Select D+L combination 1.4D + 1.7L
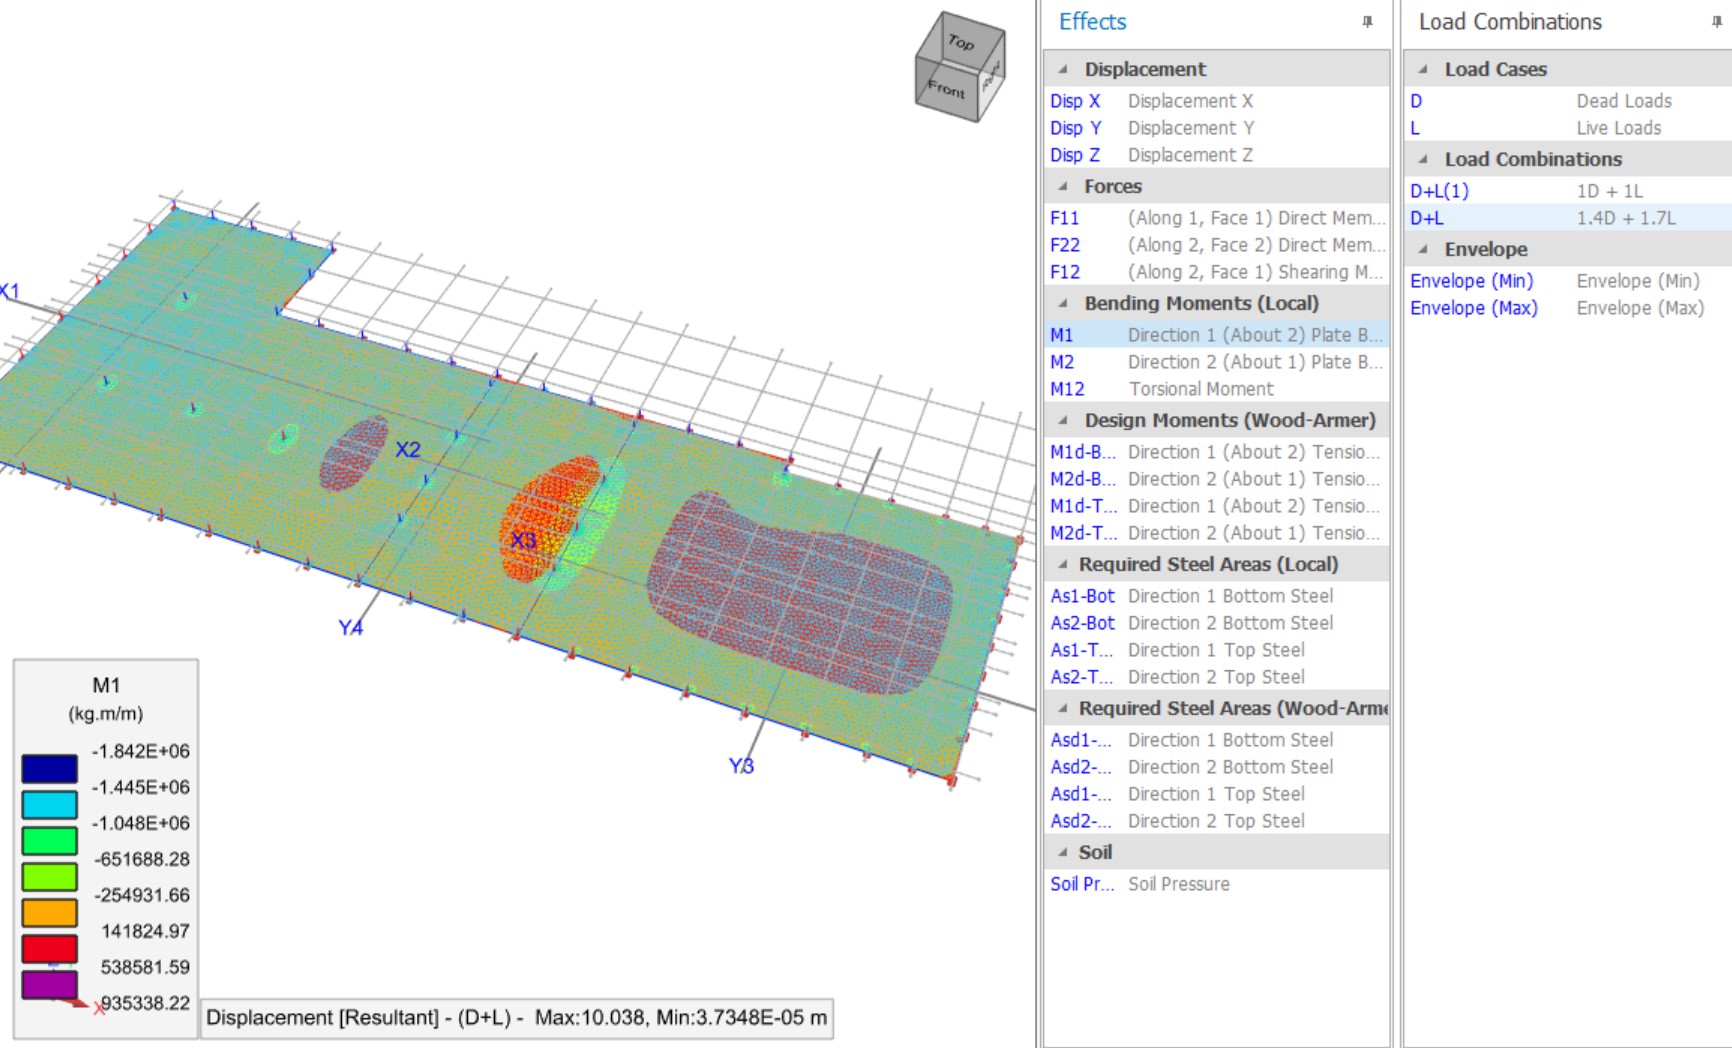 tap(1568, 218)
